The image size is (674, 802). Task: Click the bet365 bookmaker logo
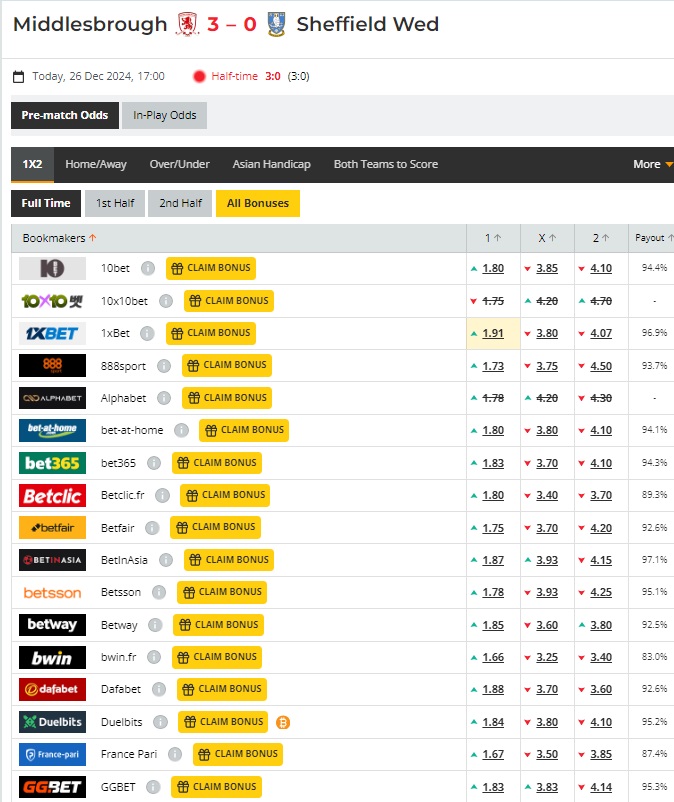coord(52,463)
